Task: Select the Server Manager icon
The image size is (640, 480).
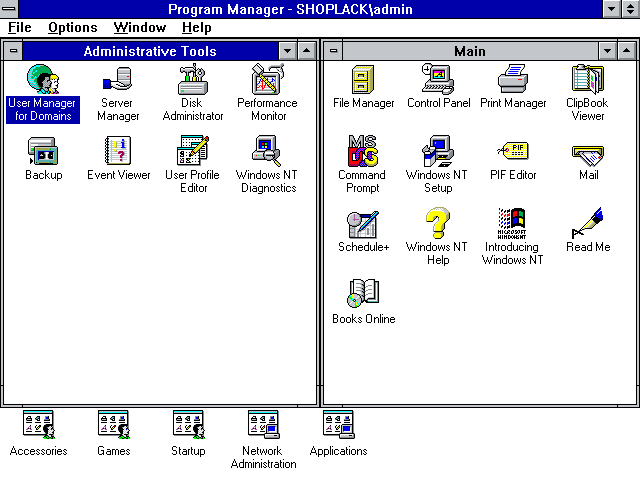Action: click(x=118, y=79)
